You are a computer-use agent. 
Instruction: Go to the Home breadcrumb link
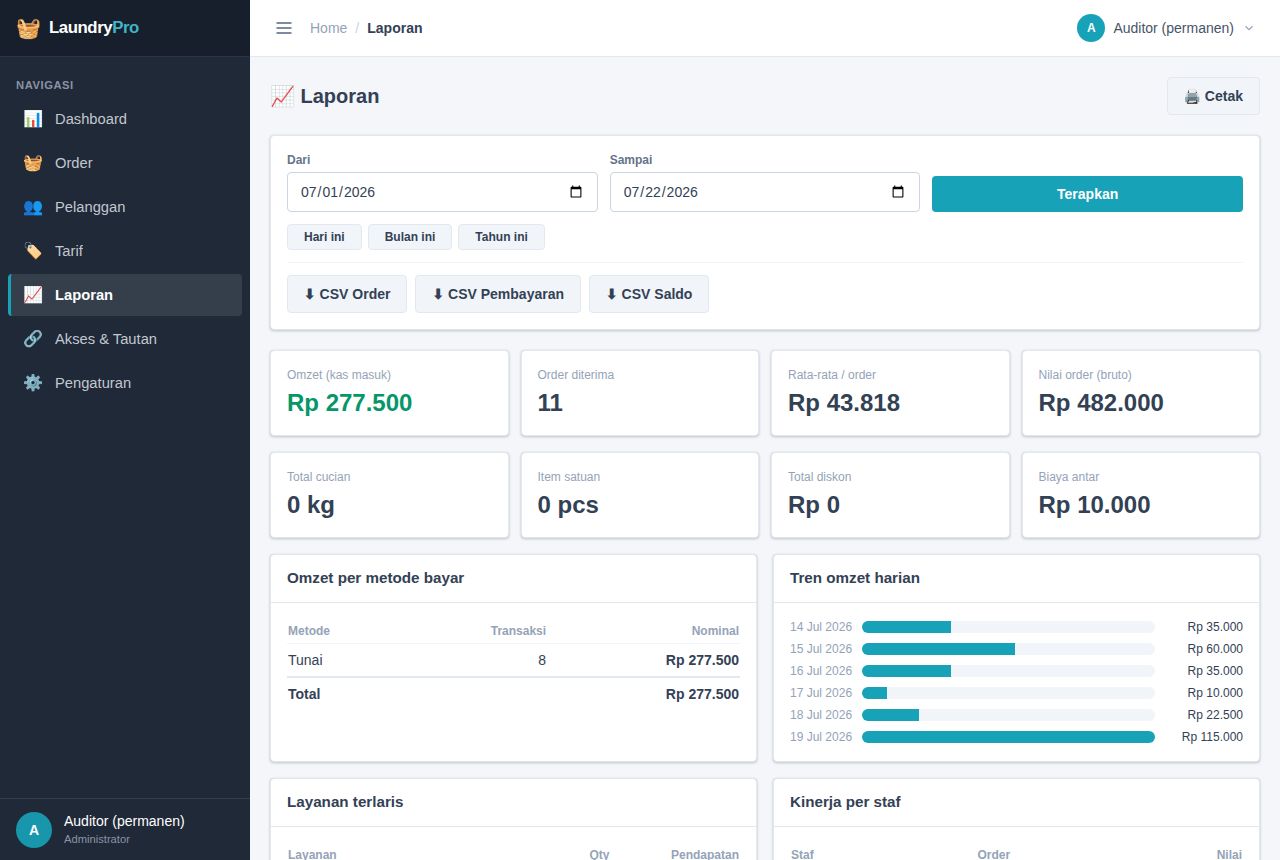(328, 28)
